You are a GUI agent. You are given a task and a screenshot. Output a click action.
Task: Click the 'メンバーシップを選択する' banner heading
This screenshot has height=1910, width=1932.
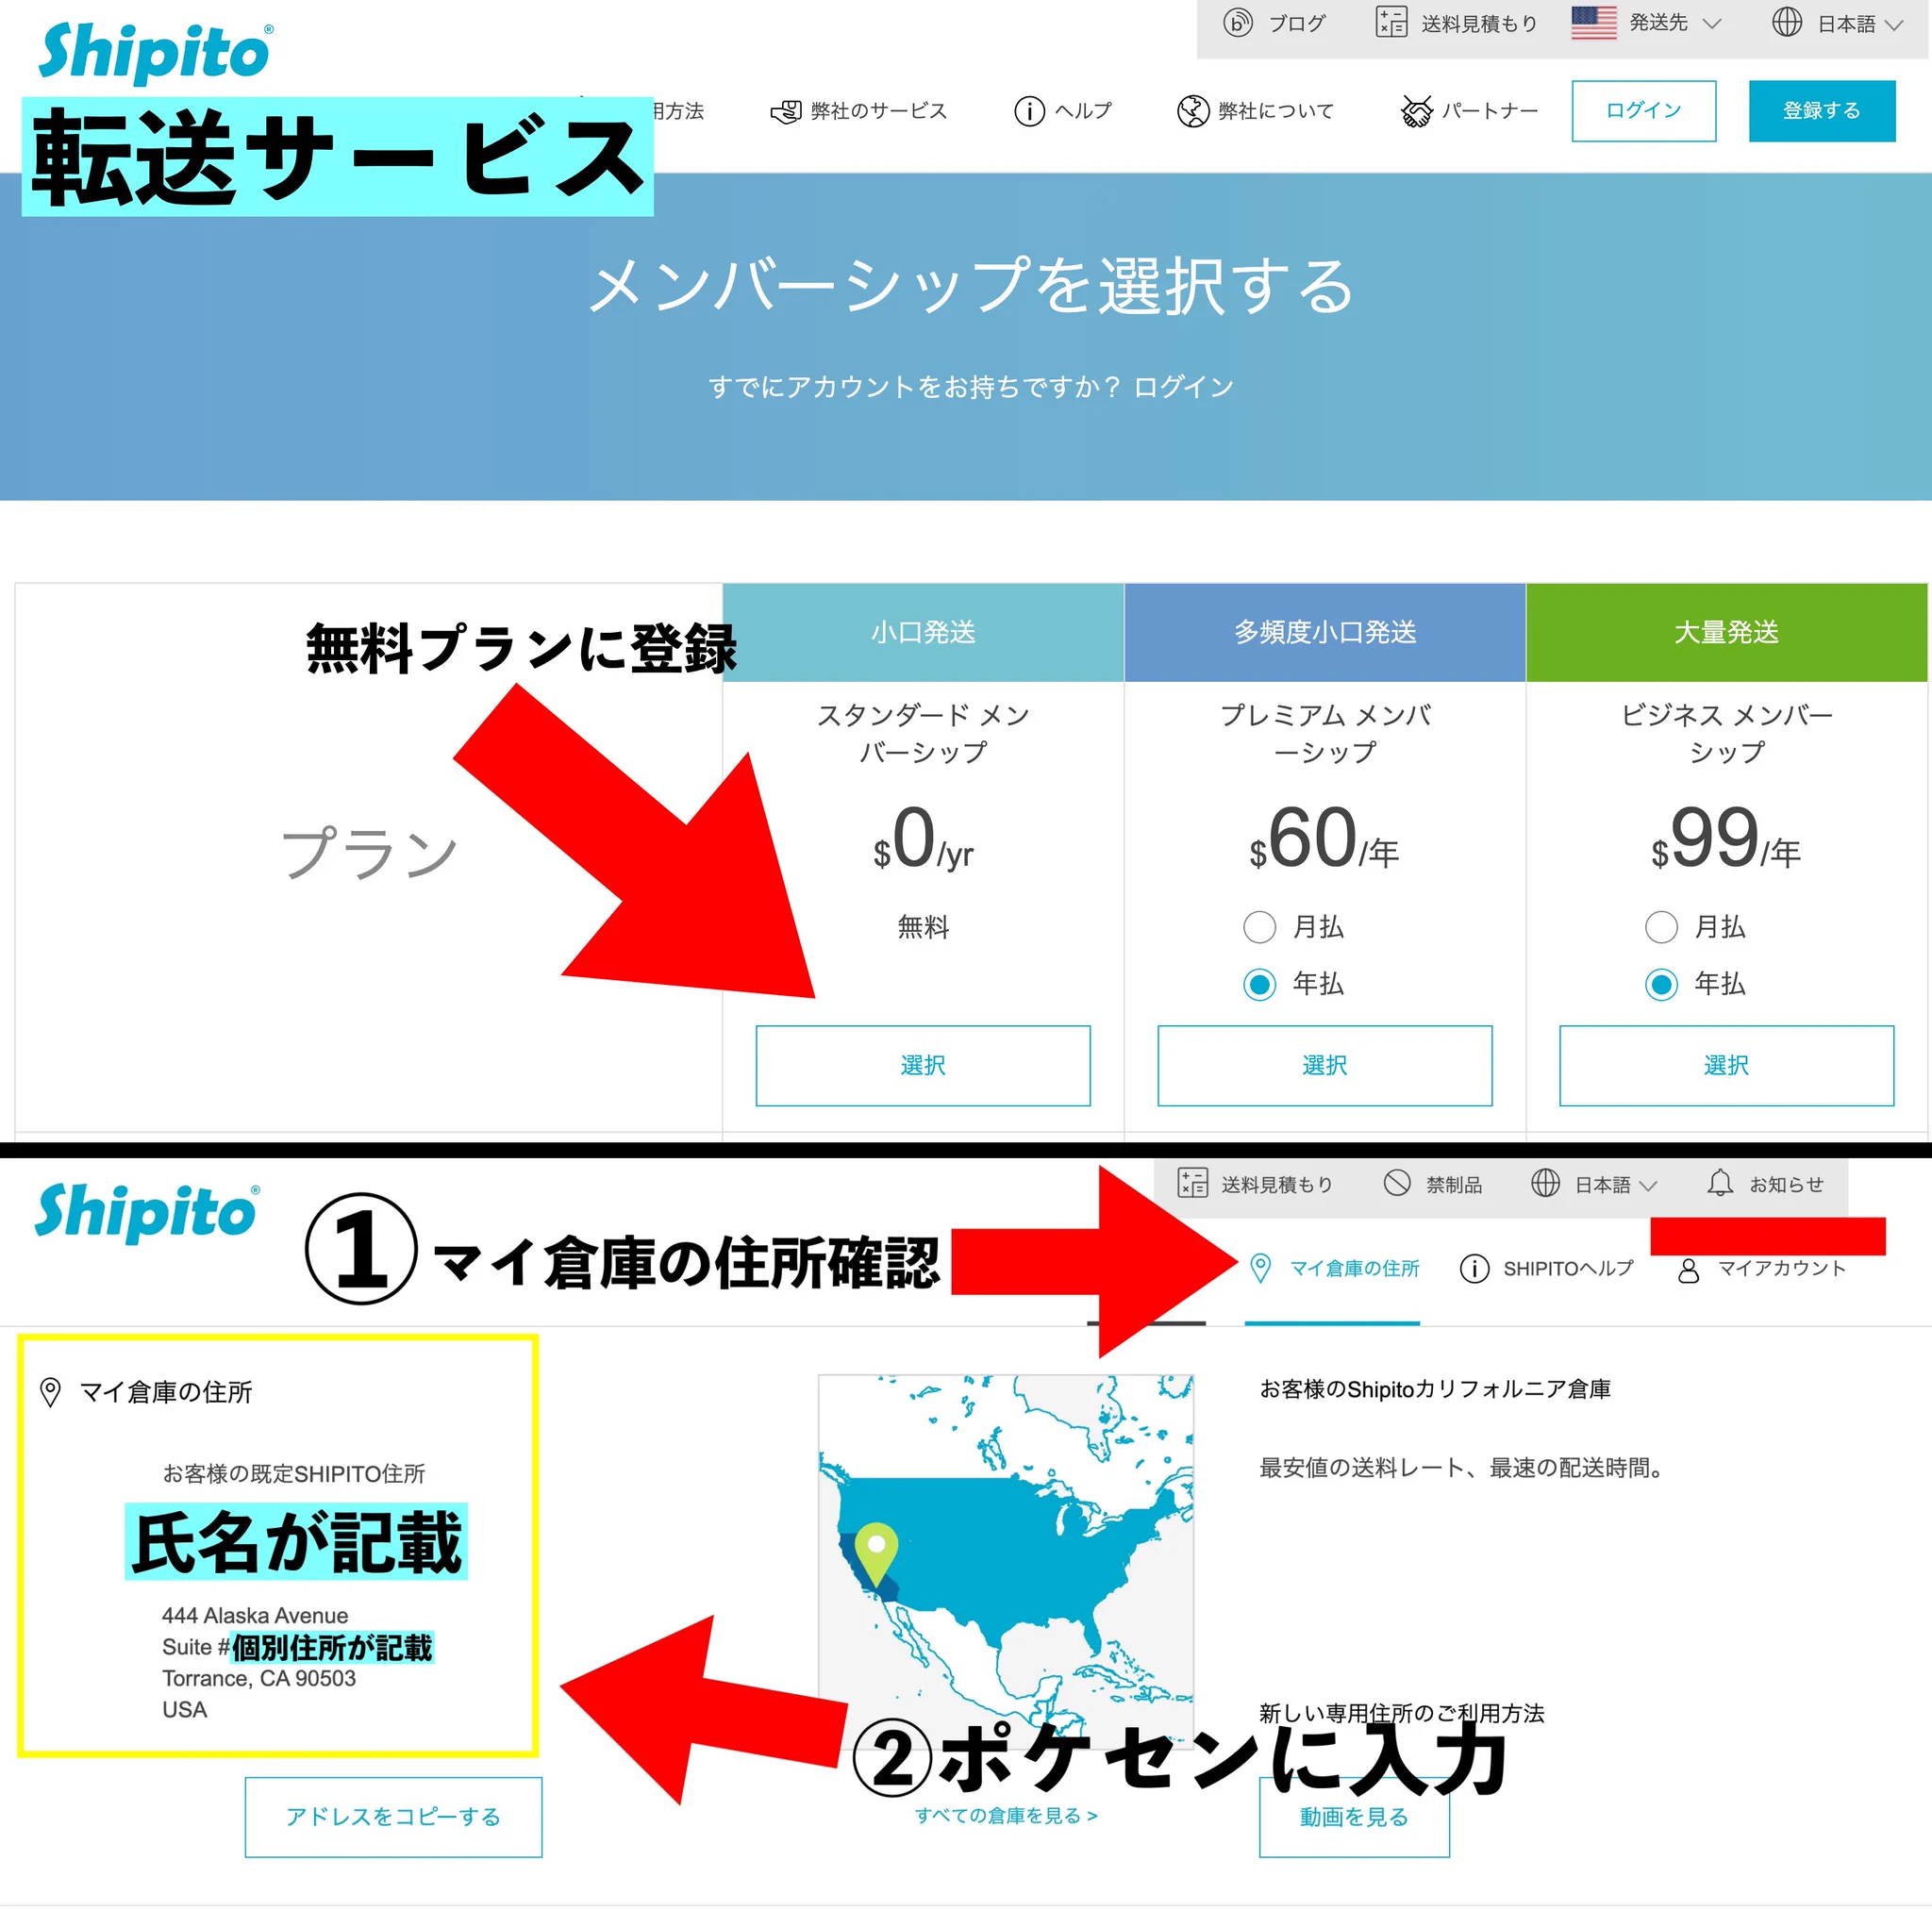tap(970, 285)
